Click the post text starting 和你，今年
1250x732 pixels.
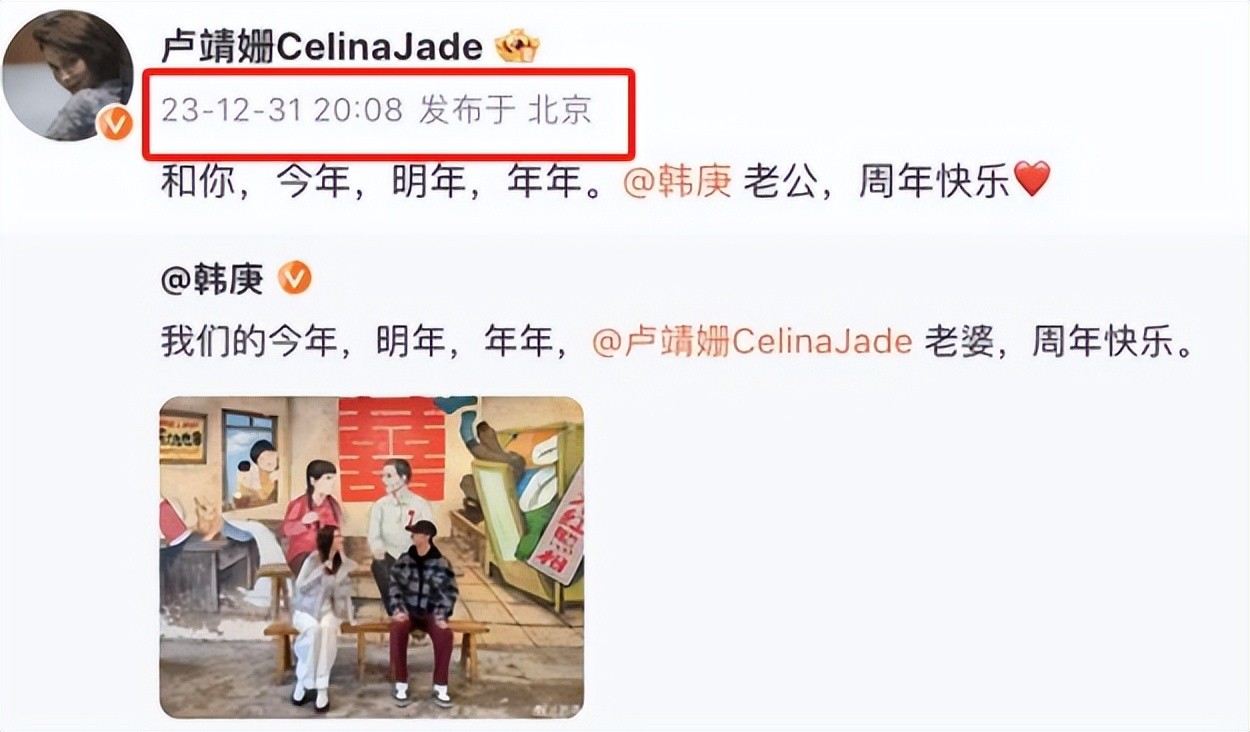pos(606,181)
